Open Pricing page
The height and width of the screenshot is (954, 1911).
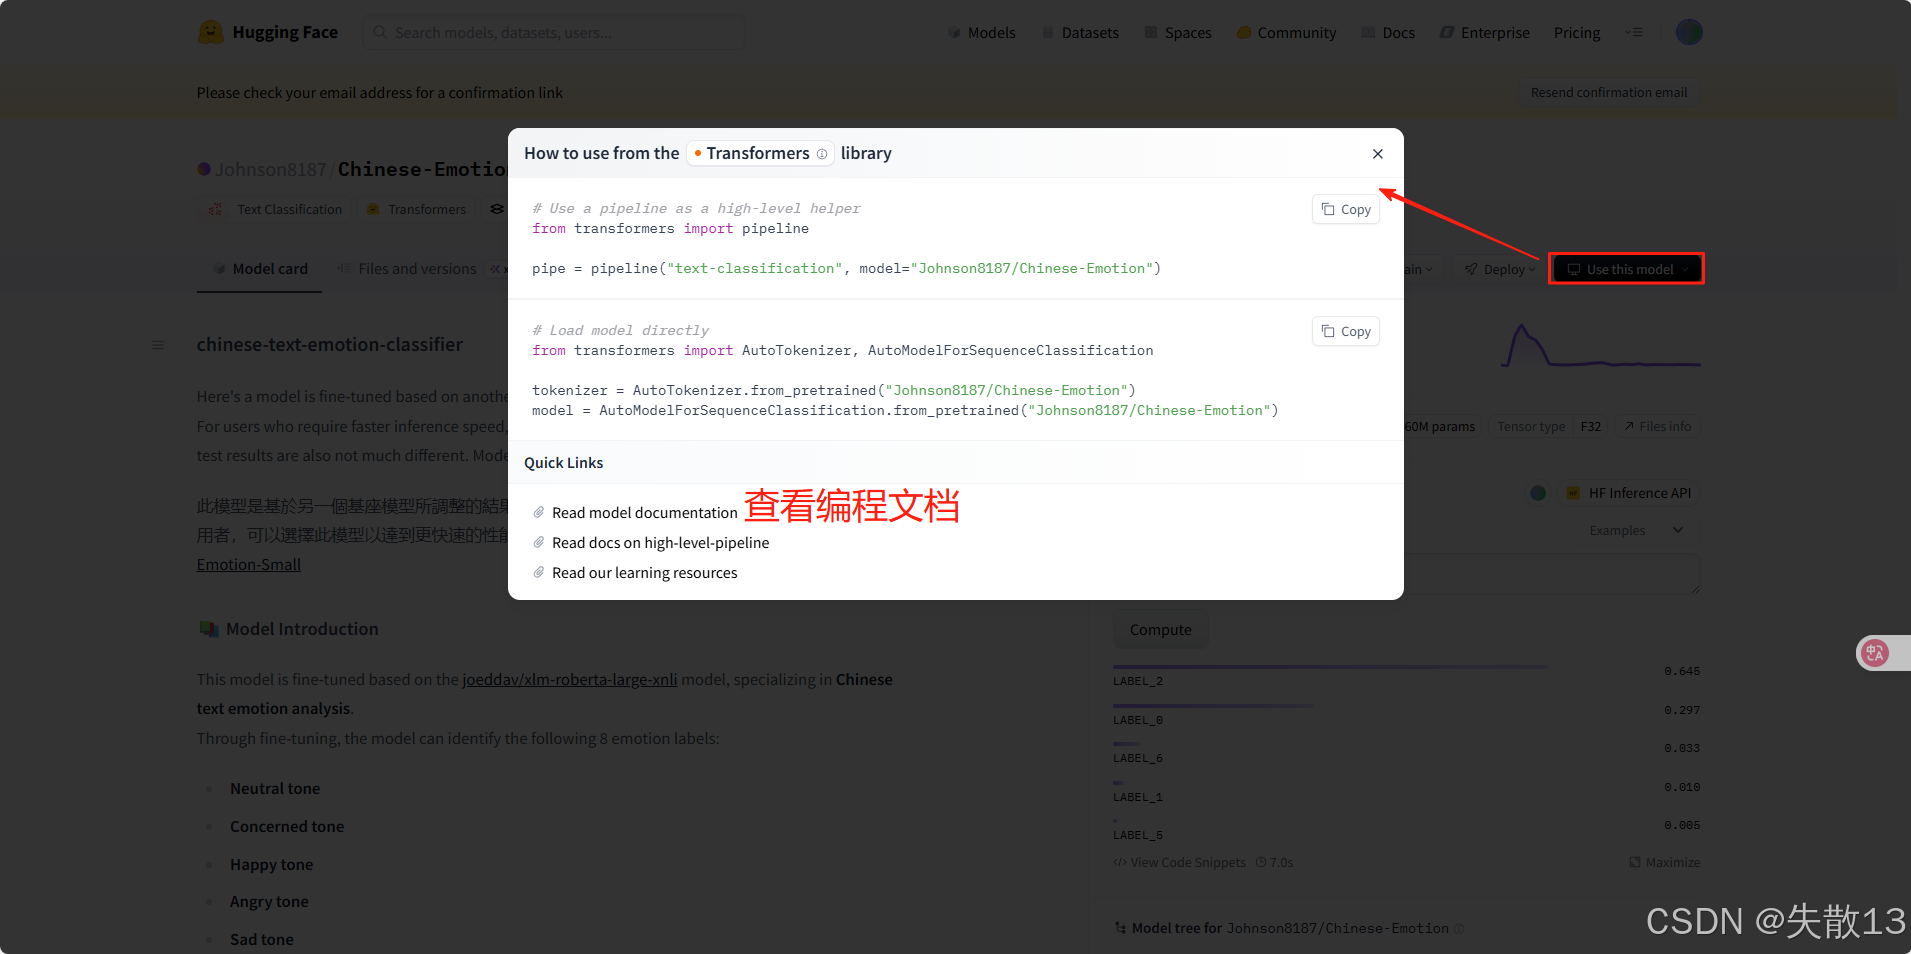1577,32
